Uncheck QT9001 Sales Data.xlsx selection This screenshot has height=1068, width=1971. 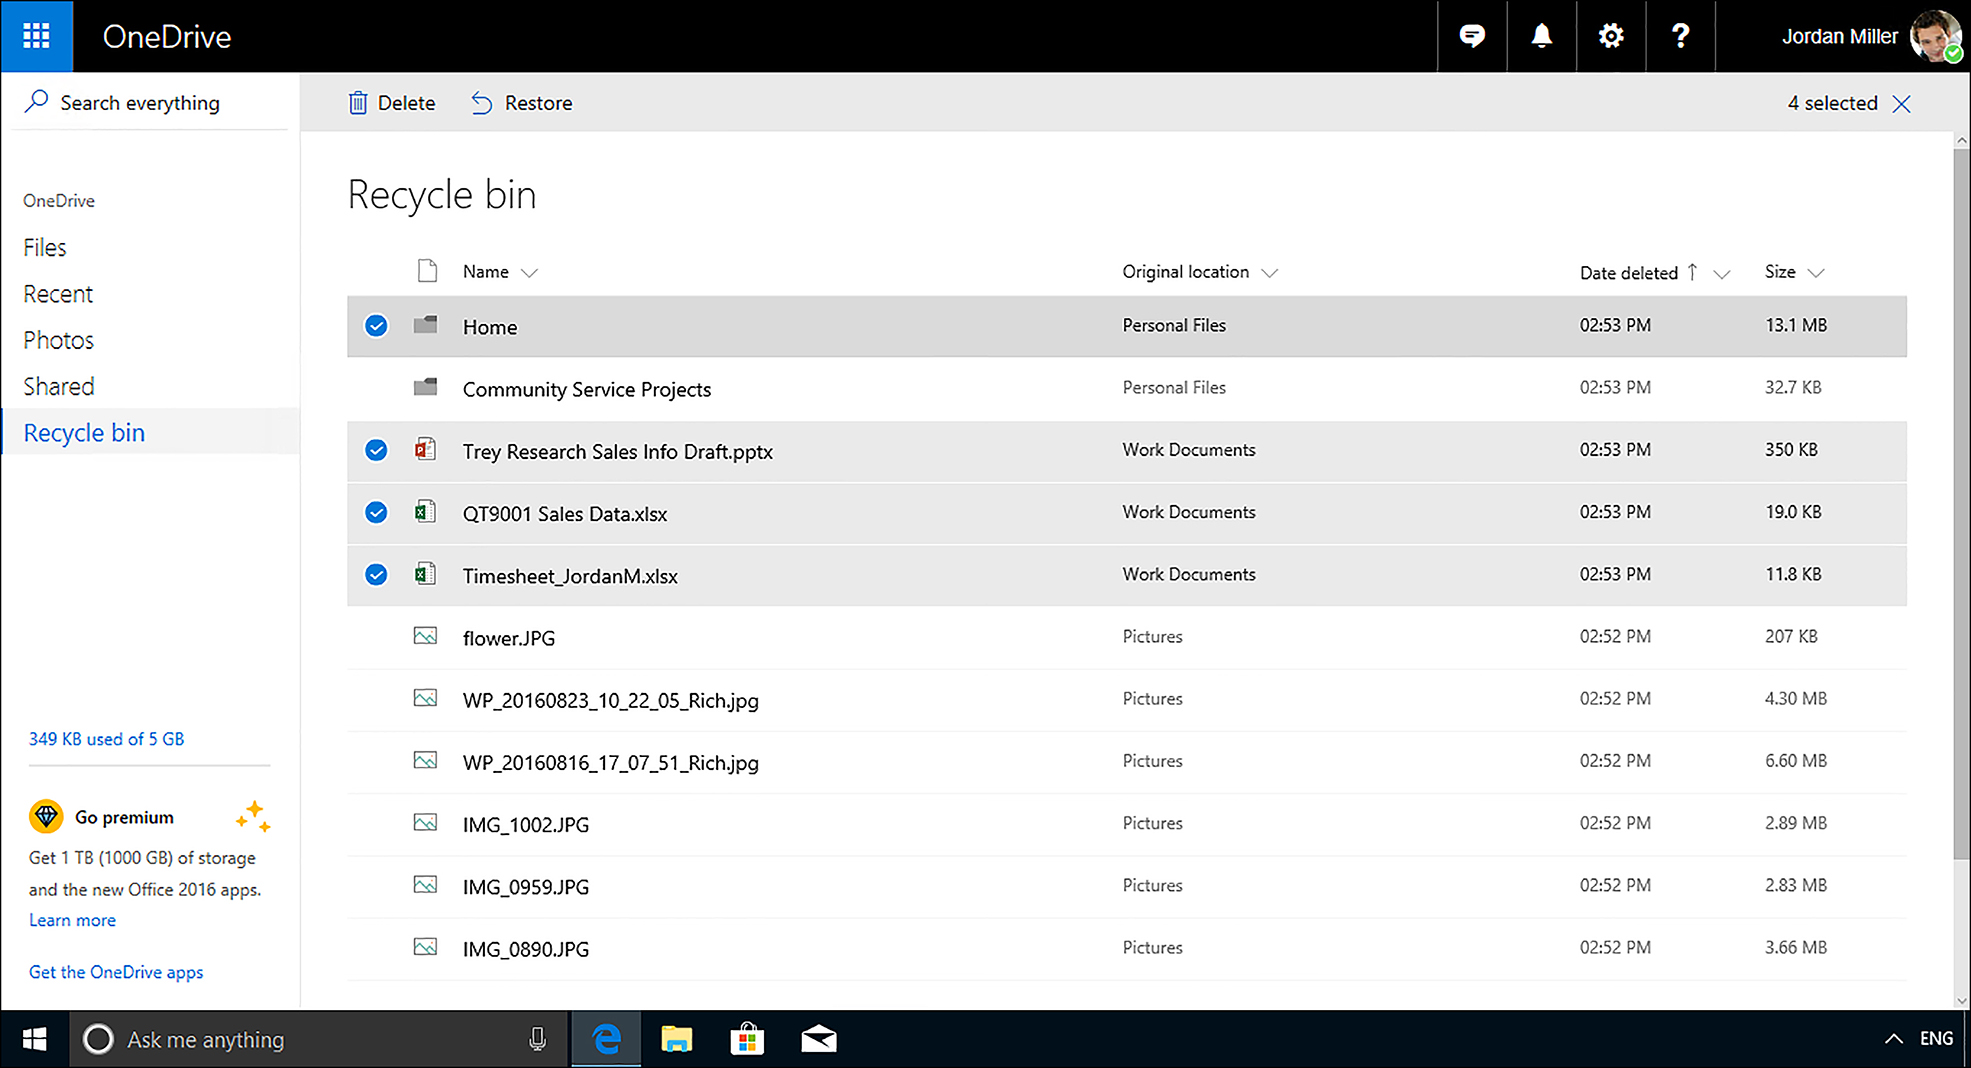pos(376,512)
